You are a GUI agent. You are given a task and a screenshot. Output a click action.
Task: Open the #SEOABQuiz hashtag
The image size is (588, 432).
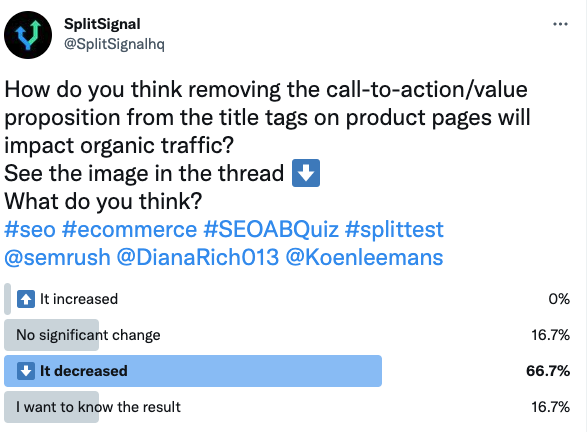(271, 229)
